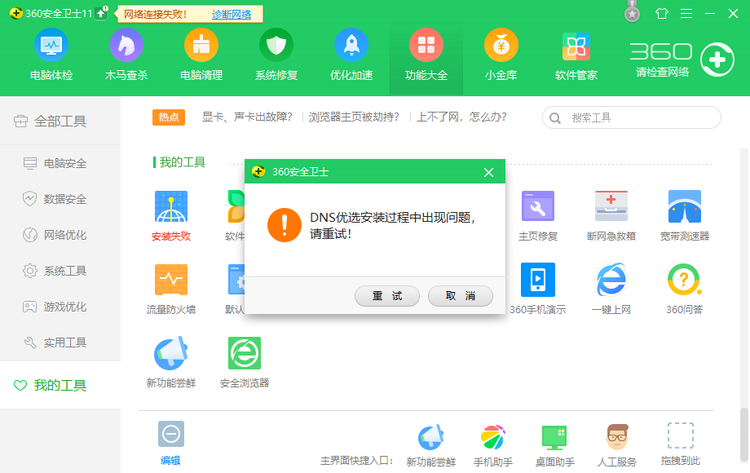The image size is (750, 473).
Task: Click the 360 login plus circle
Action: pyautogui.click(x=717, y=60)
